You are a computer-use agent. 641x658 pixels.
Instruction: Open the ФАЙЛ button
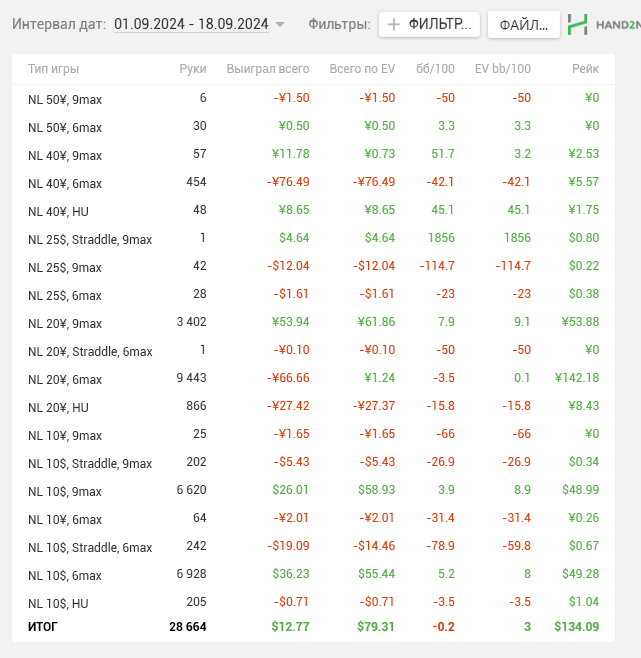[x=523, y=25]
